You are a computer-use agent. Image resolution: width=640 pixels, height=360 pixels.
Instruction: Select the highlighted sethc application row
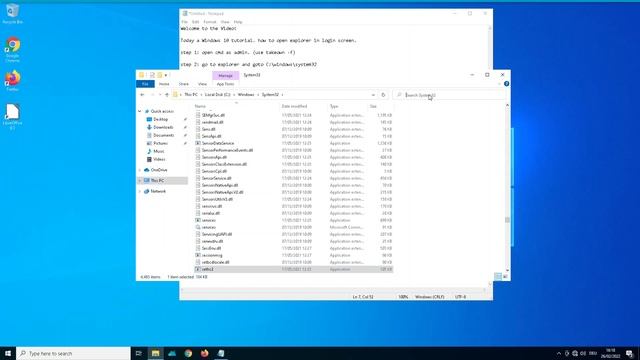[293, 269]
